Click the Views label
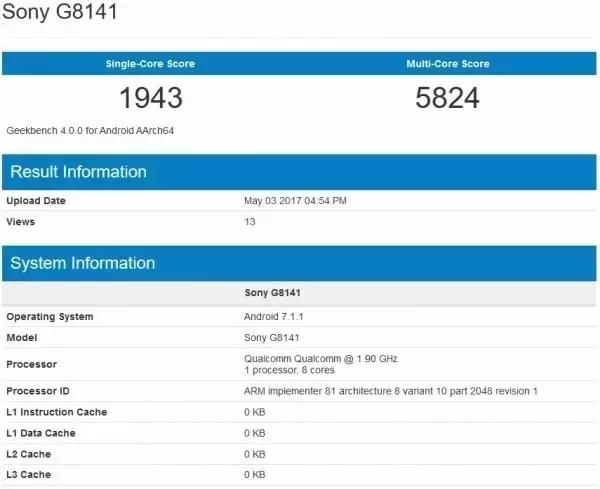This screenshot has width=600, height=489. pos(21,222)
